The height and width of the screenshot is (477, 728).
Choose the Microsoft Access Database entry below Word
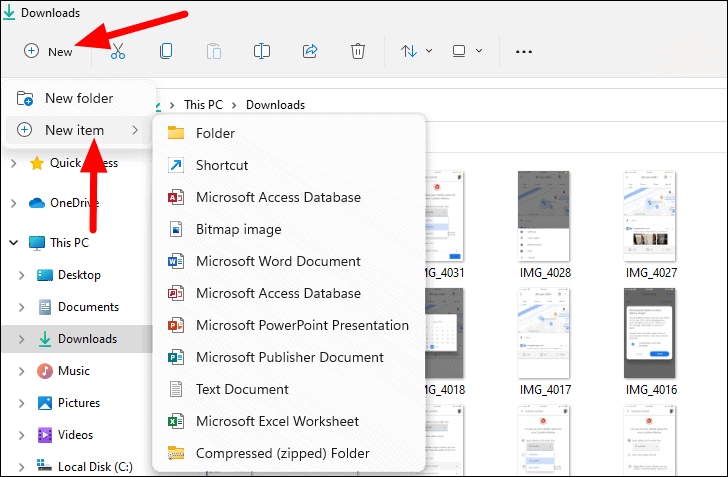pyautogui.click(x=288, y=294)
